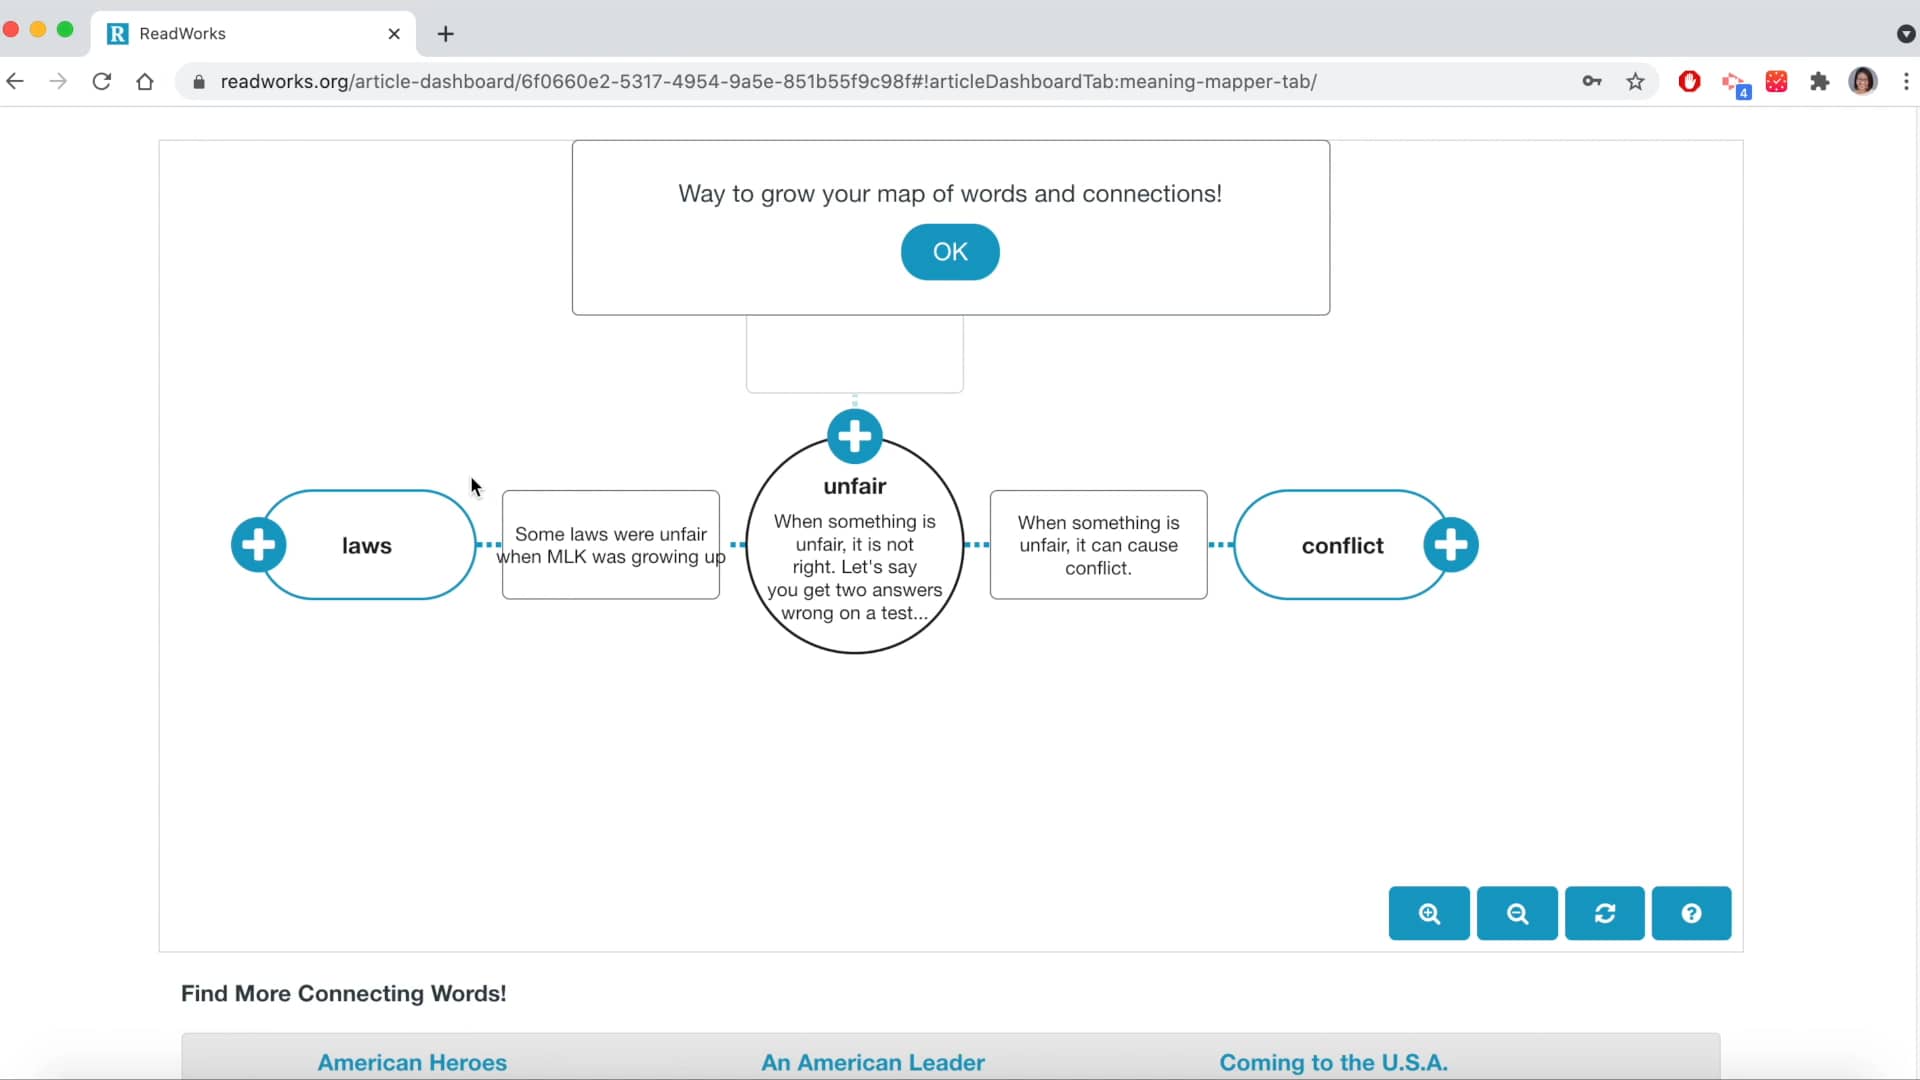This screenshot has width=1920, height=1080.
Task: Open the Chrome three-dot menu
Action: point(1908,81)
